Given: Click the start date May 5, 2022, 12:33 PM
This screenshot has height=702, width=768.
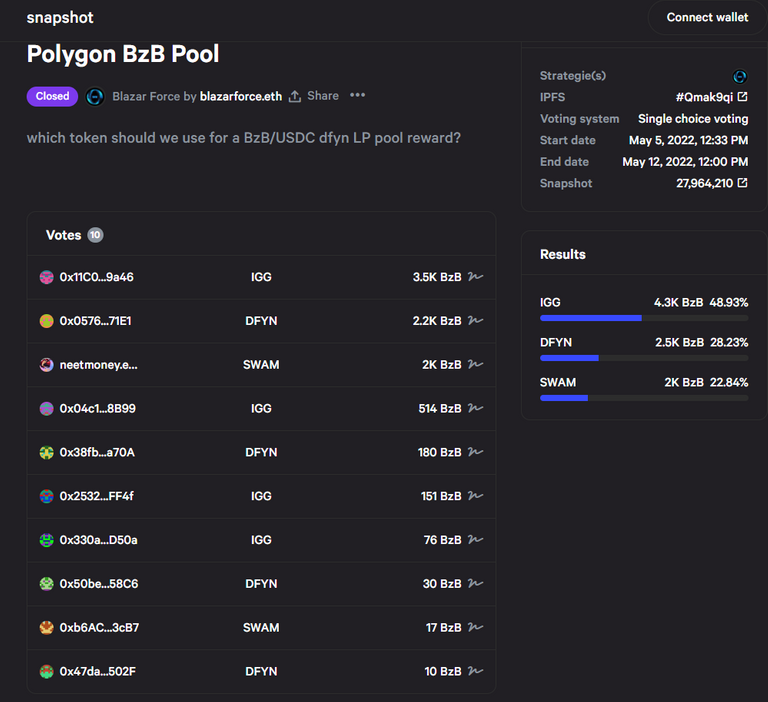Looking at the screenshot, I should [x=688, y=141].
